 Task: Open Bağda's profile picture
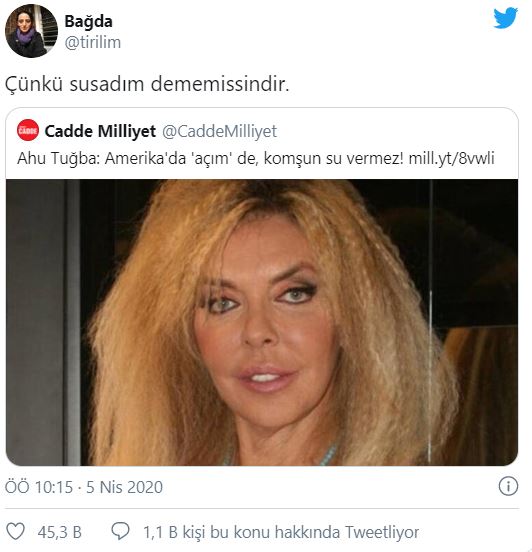pyautogui.click(x=31, y=31)
